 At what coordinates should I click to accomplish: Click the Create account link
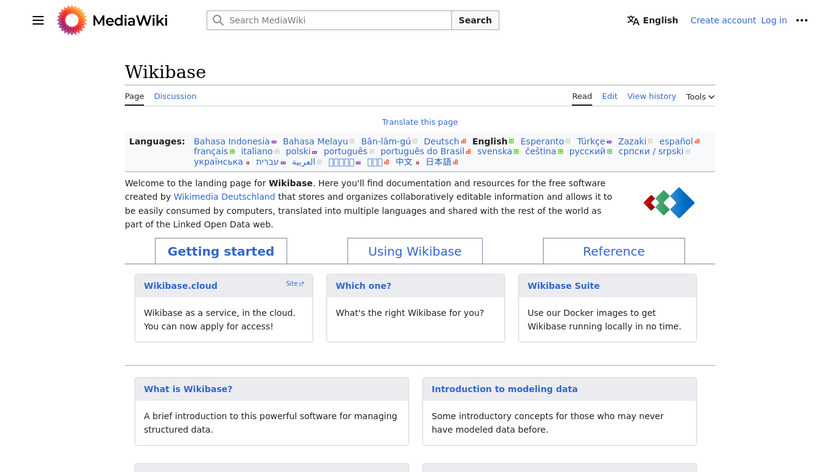(x=722, y=20)
